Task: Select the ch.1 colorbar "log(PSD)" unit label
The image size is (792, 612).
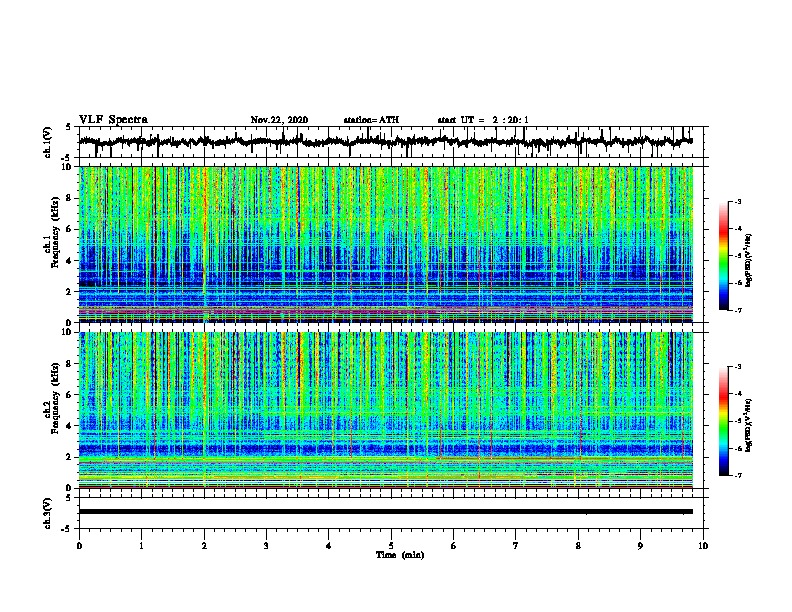Action: pyautogui.click(x=749, y=260)
